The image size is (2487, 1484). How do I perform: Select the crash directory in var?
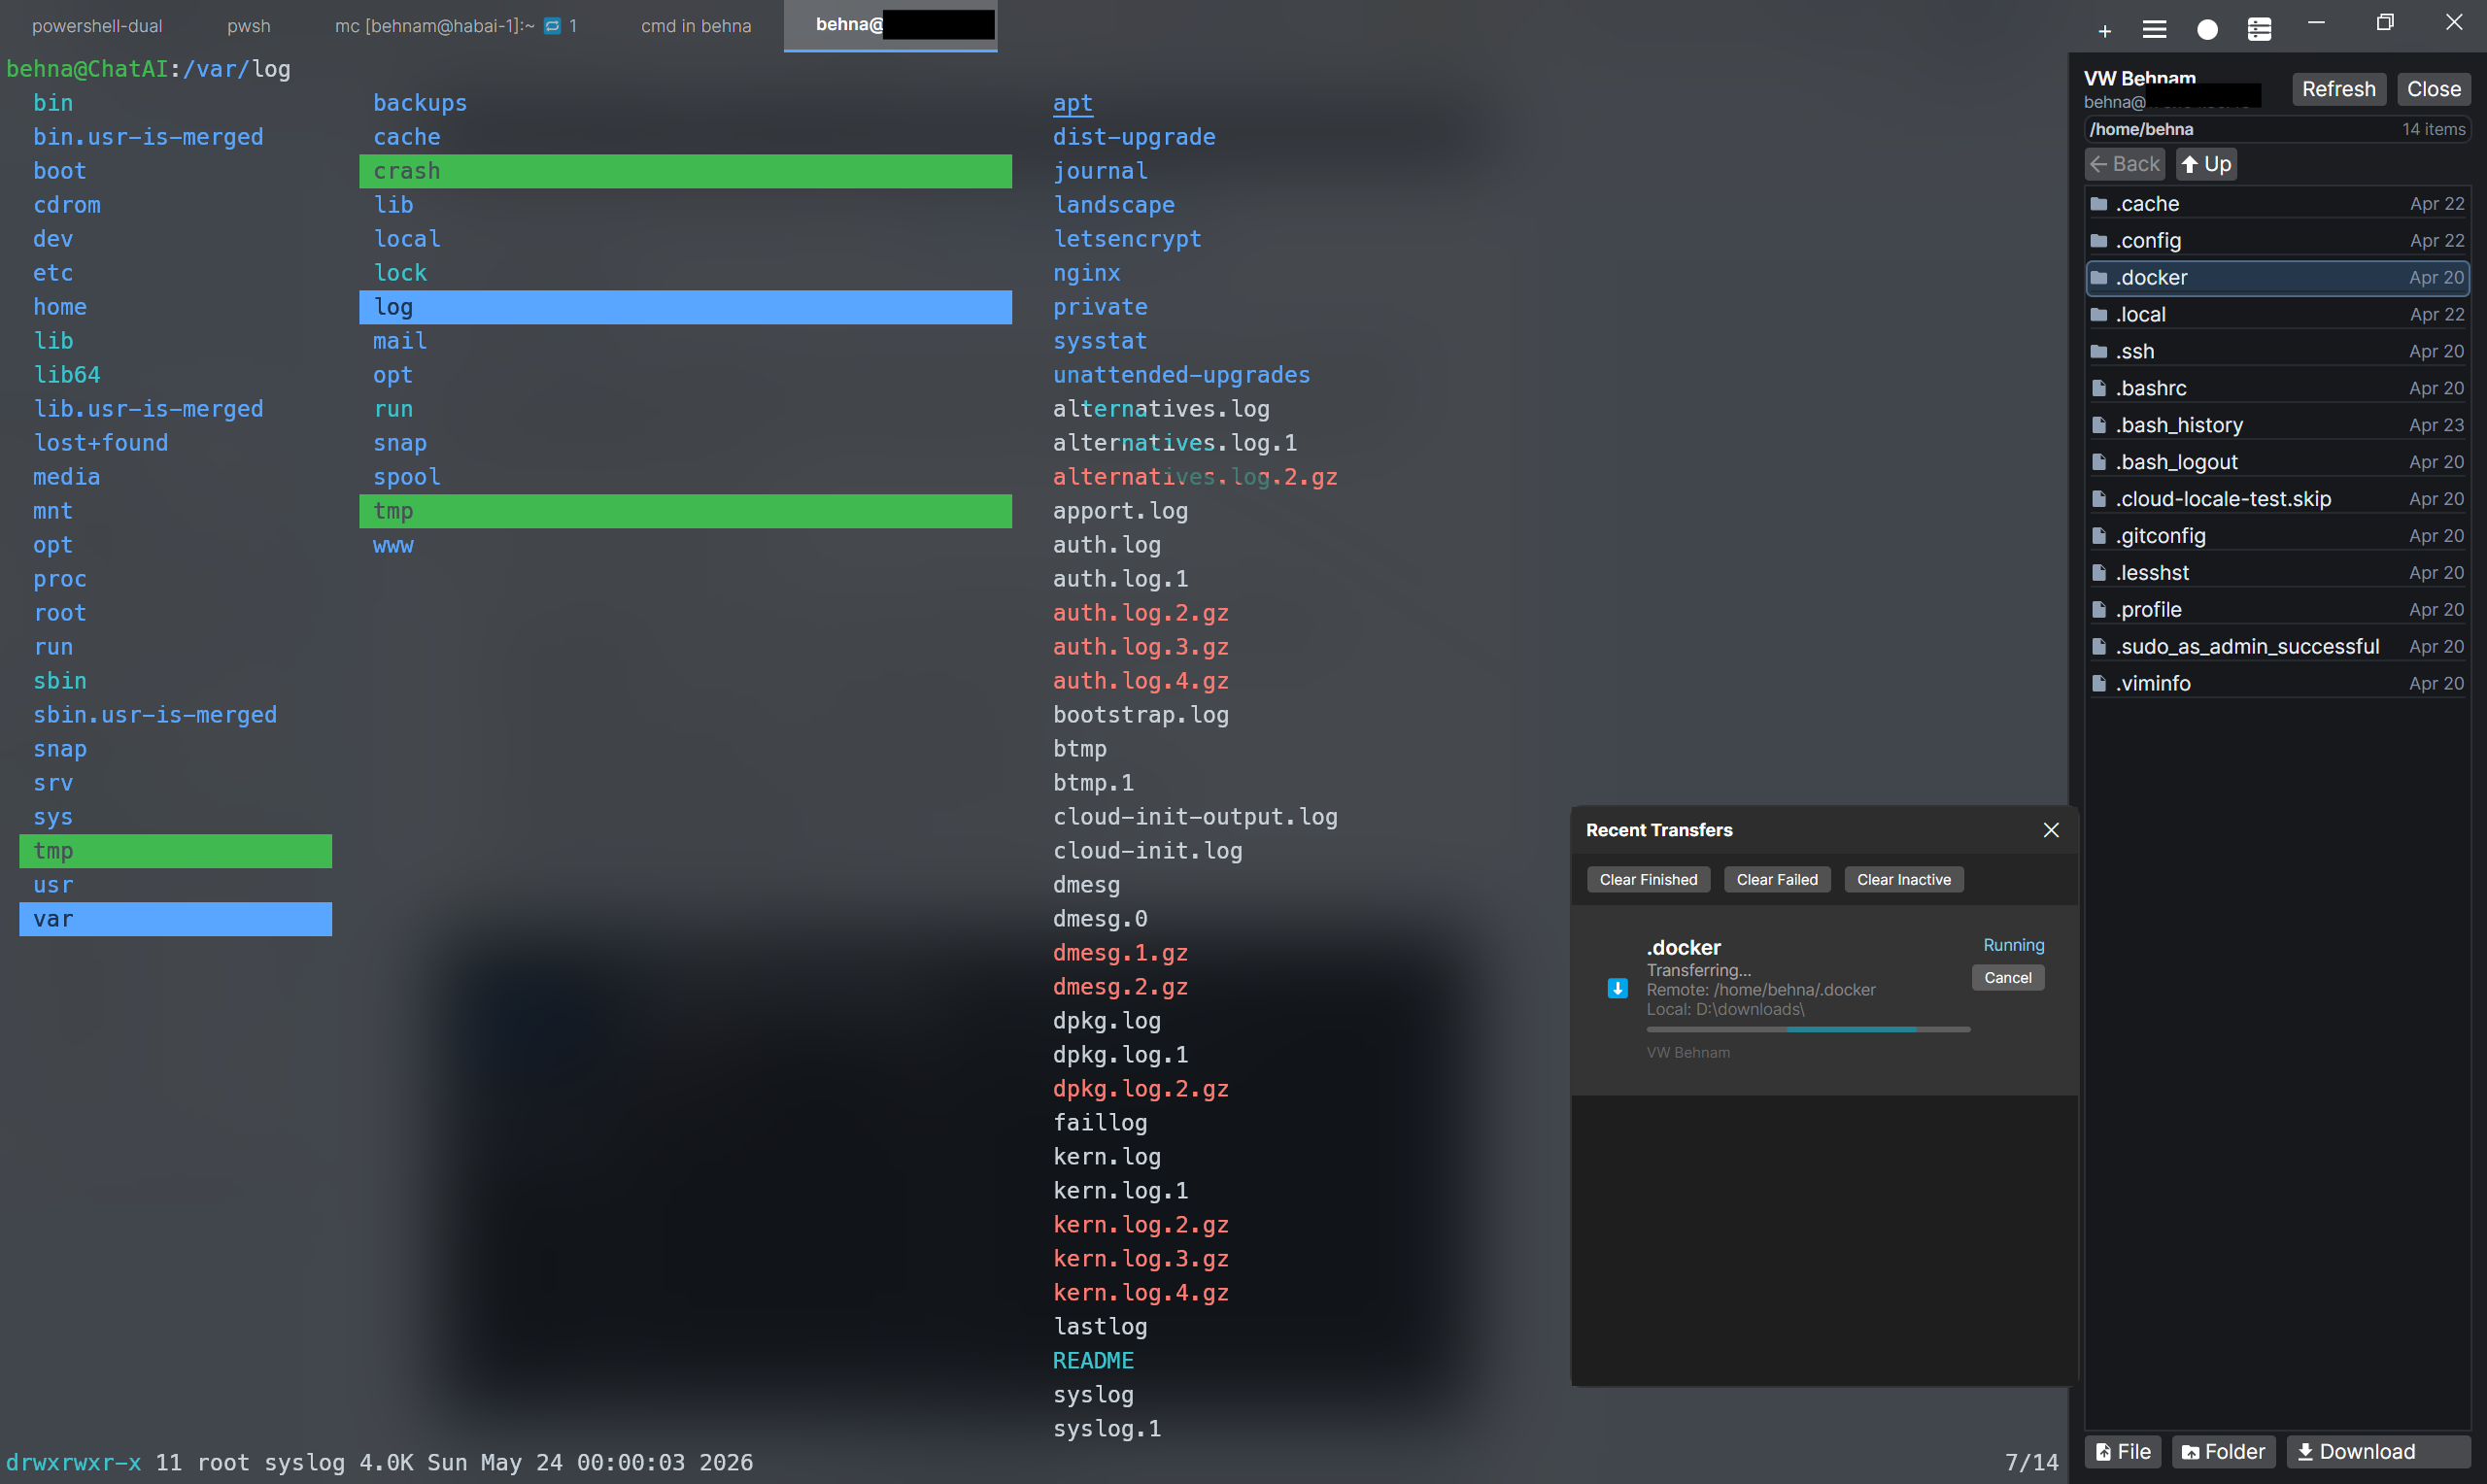pyautogui.click(x=685, y=172)
